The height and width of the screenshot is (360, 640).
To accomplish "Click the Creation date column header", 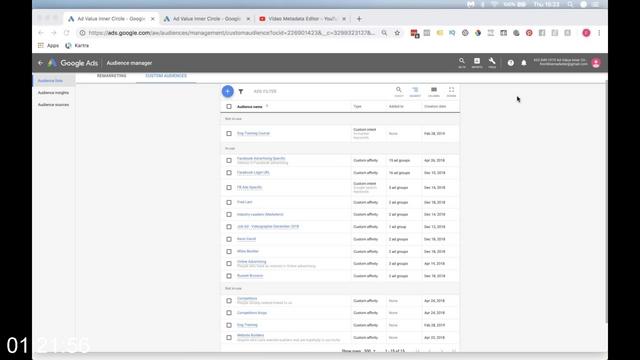I will [435, 107].
